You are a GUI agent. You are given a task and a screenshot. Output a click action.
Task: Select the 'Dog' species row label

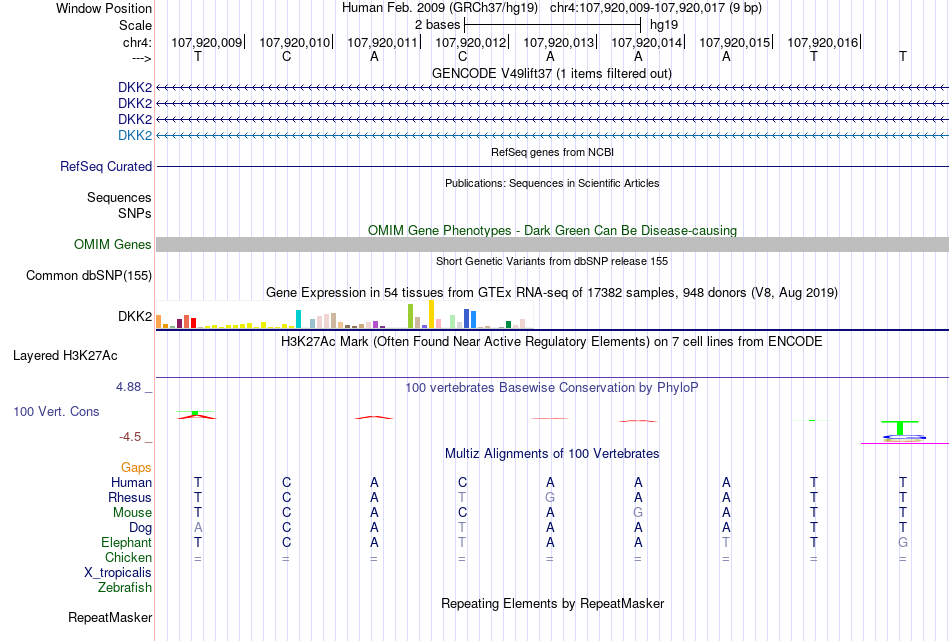click(140, 528)
